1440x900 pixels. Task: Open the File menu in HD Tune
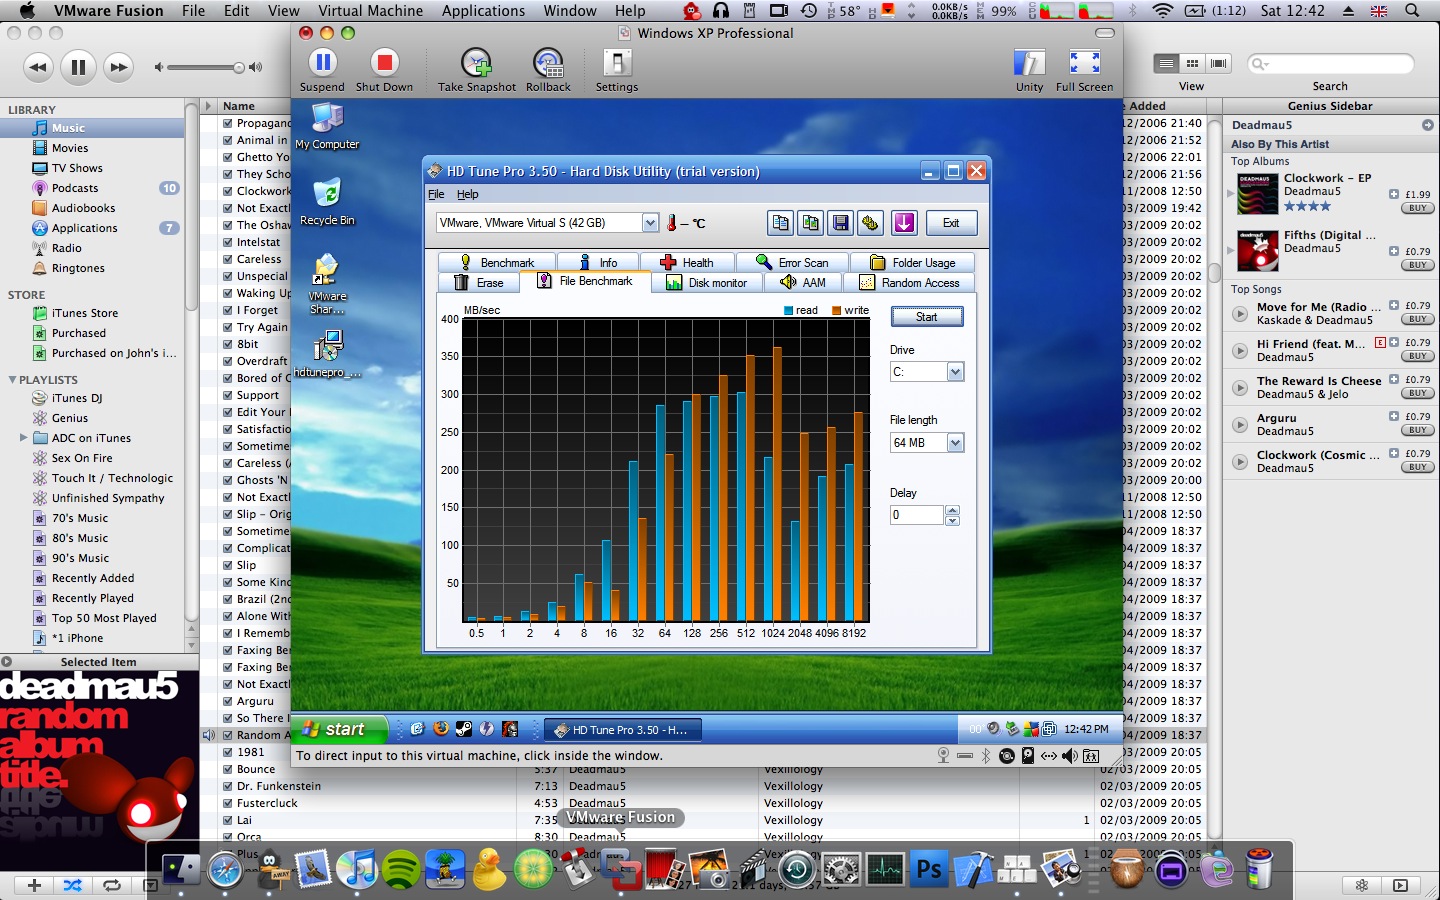click(x=436, y=194)
